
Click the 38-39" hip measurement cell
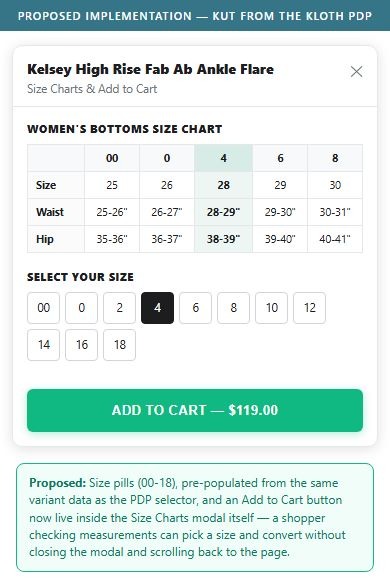point(223,239)
